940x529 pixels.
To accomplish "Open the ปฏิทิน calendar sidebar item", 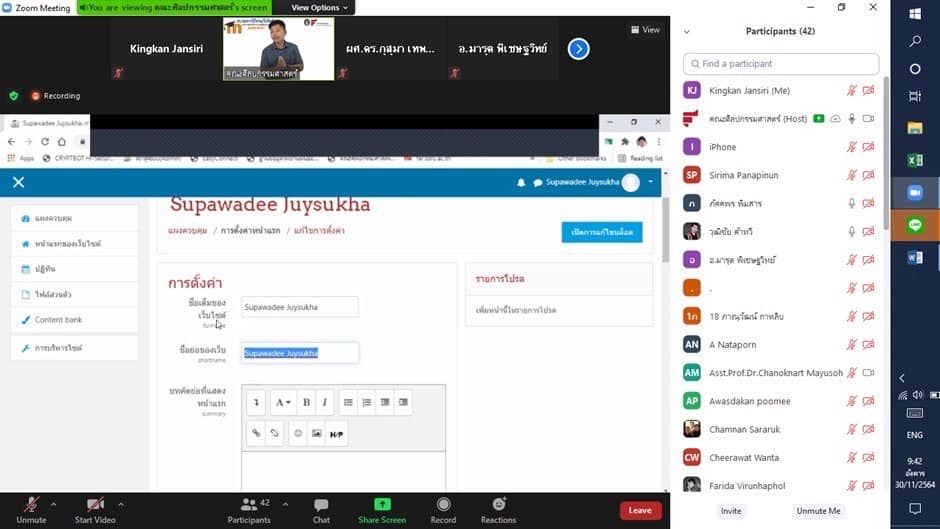I will point(45,269).
